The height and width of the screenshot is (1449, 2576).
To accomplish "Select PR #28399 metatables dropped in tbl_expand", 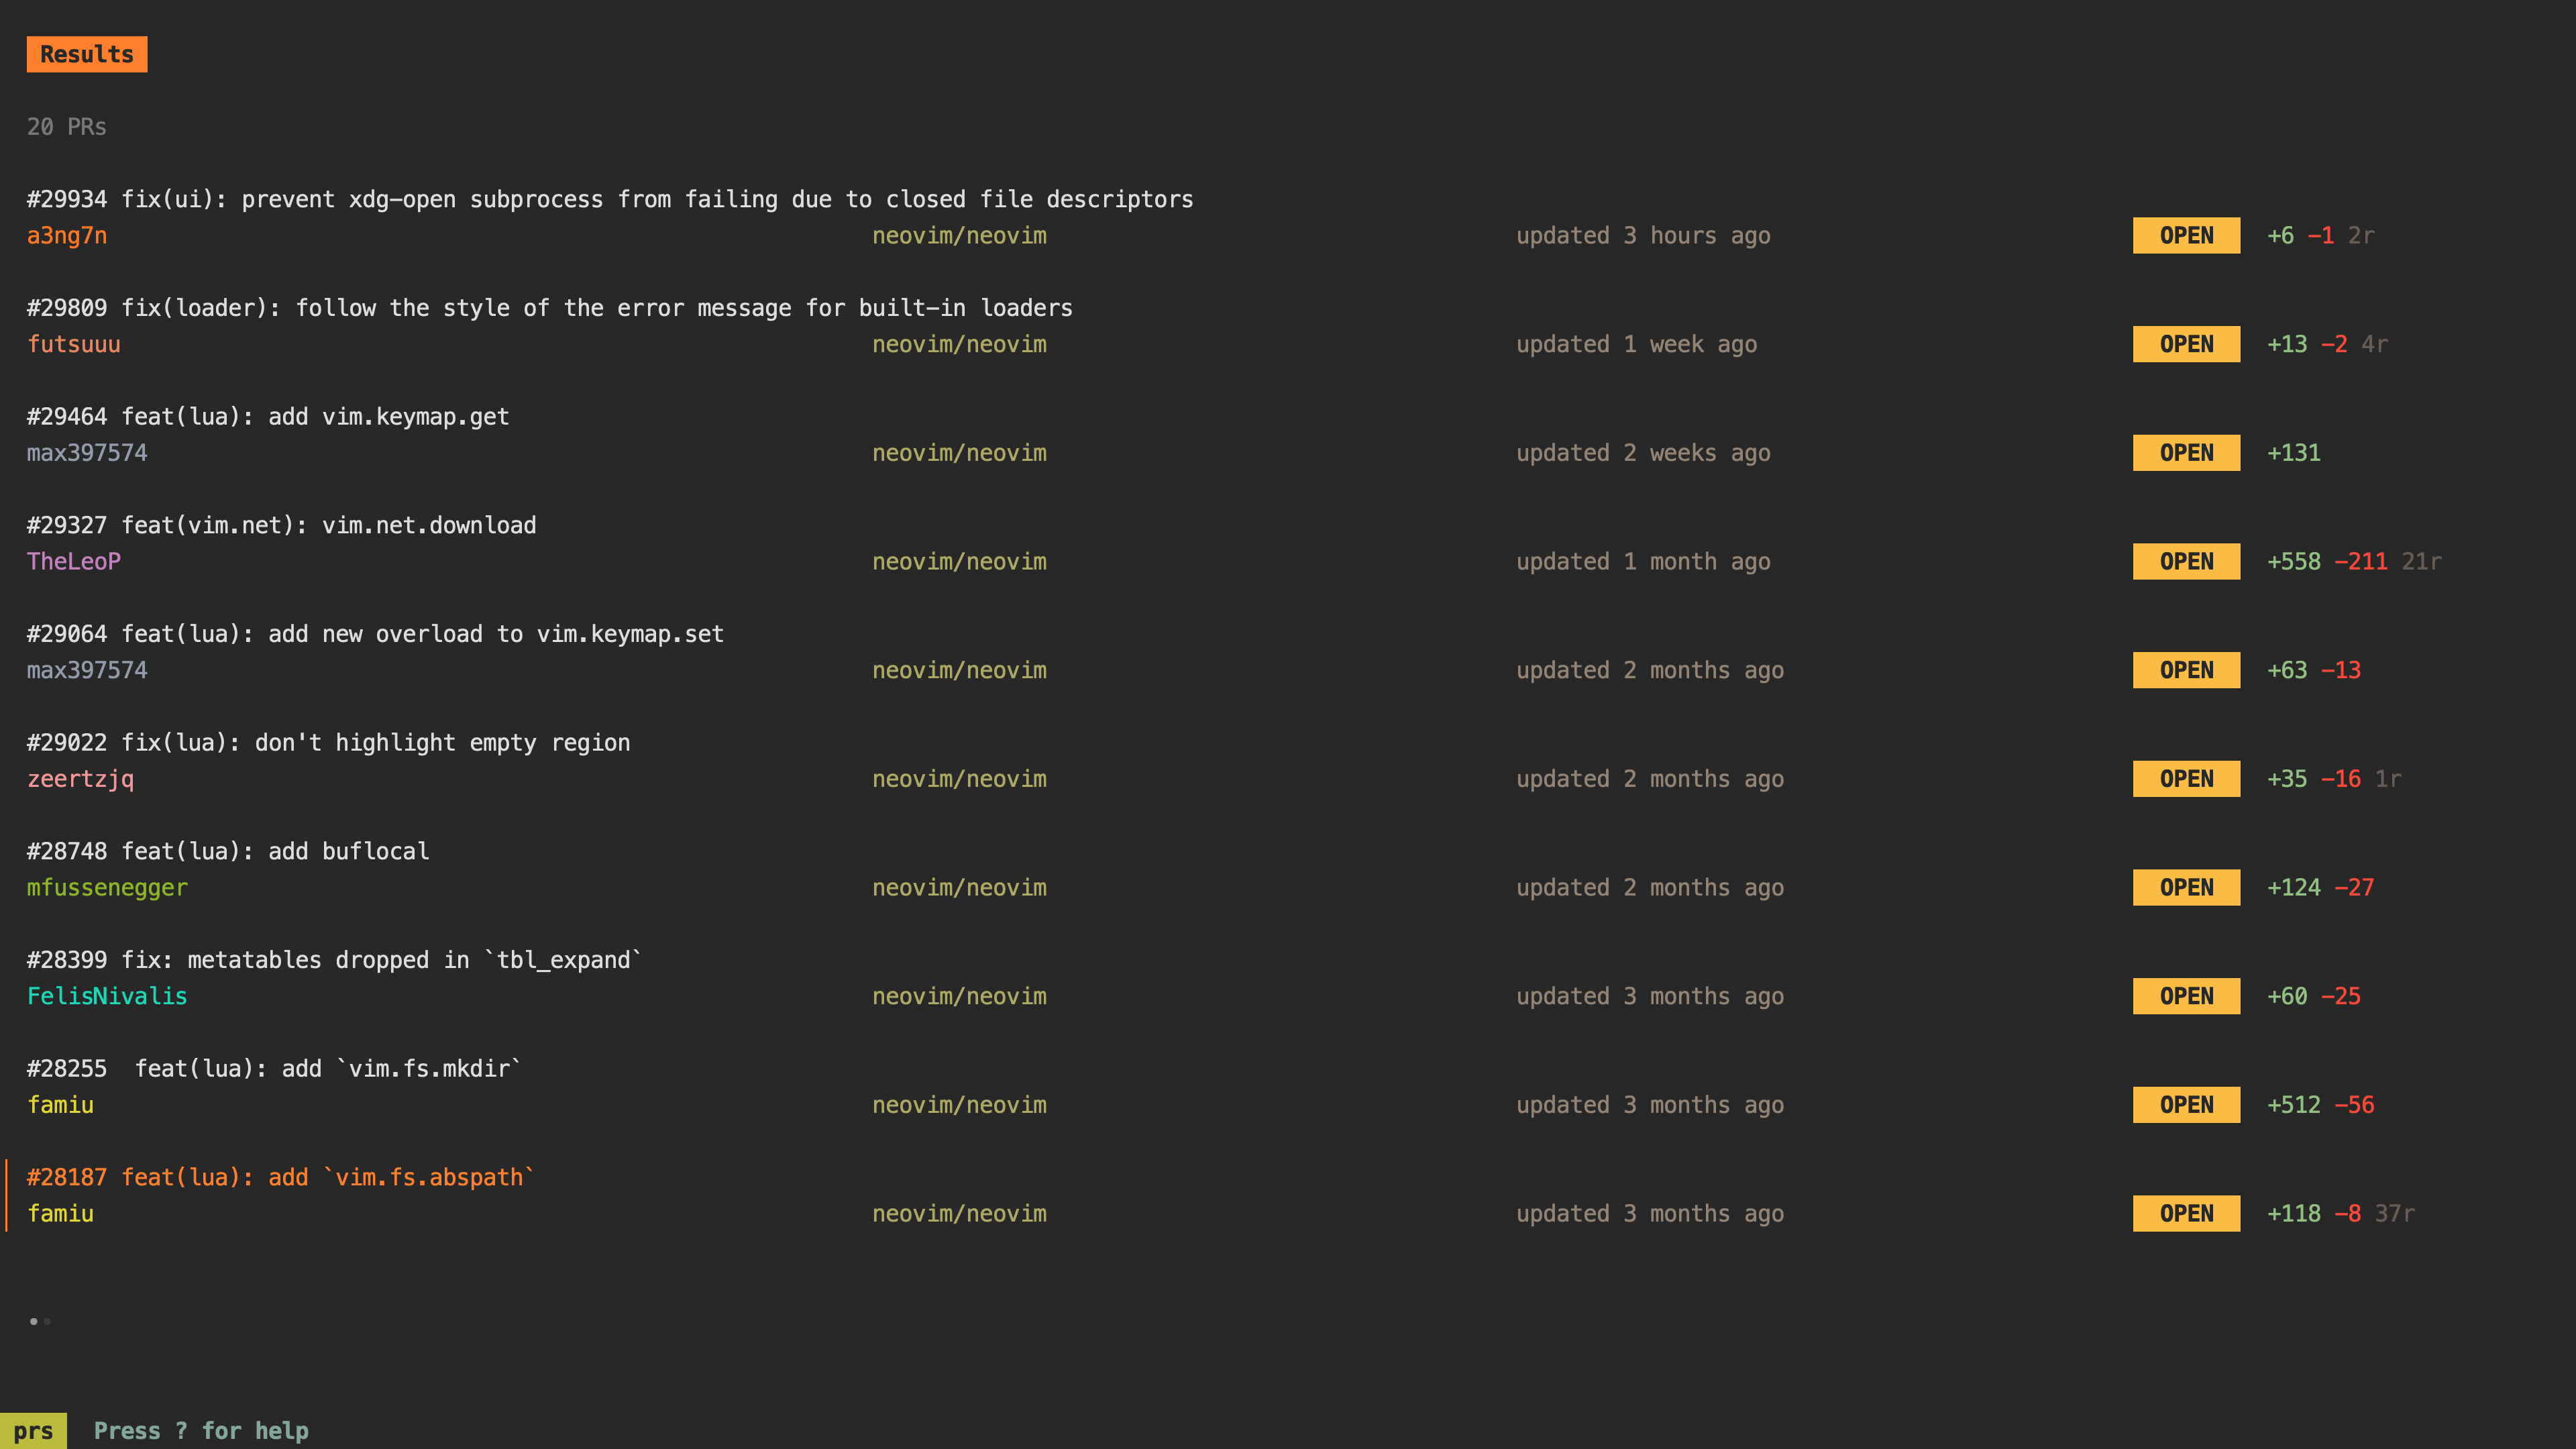I will coord(334,960).
